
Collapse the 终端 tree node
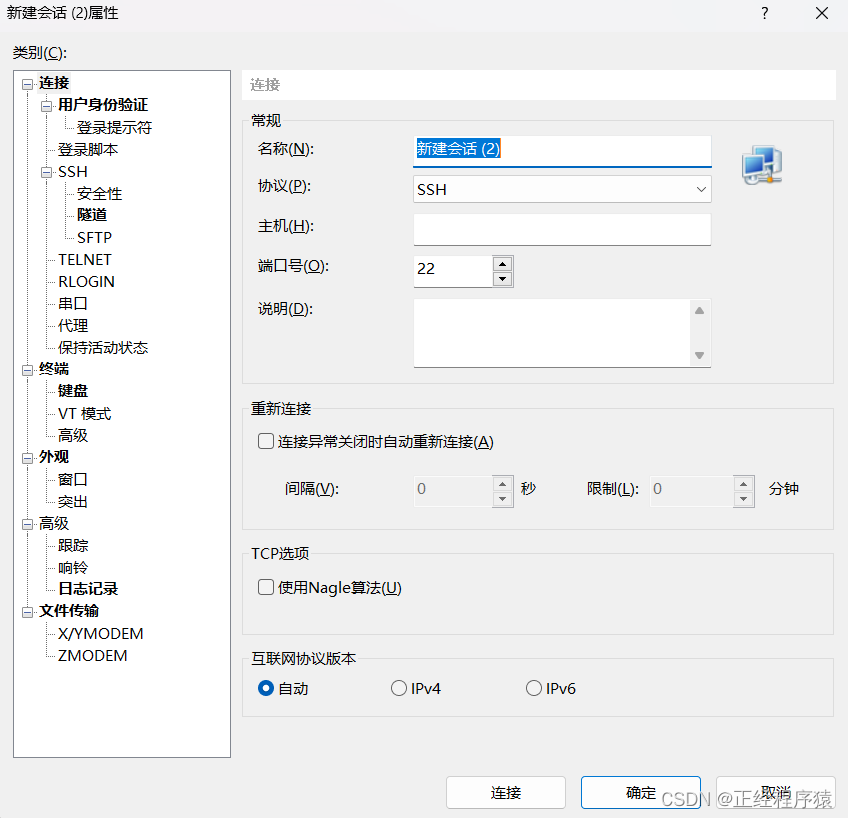pyautogui.click(x=27, y=370)
